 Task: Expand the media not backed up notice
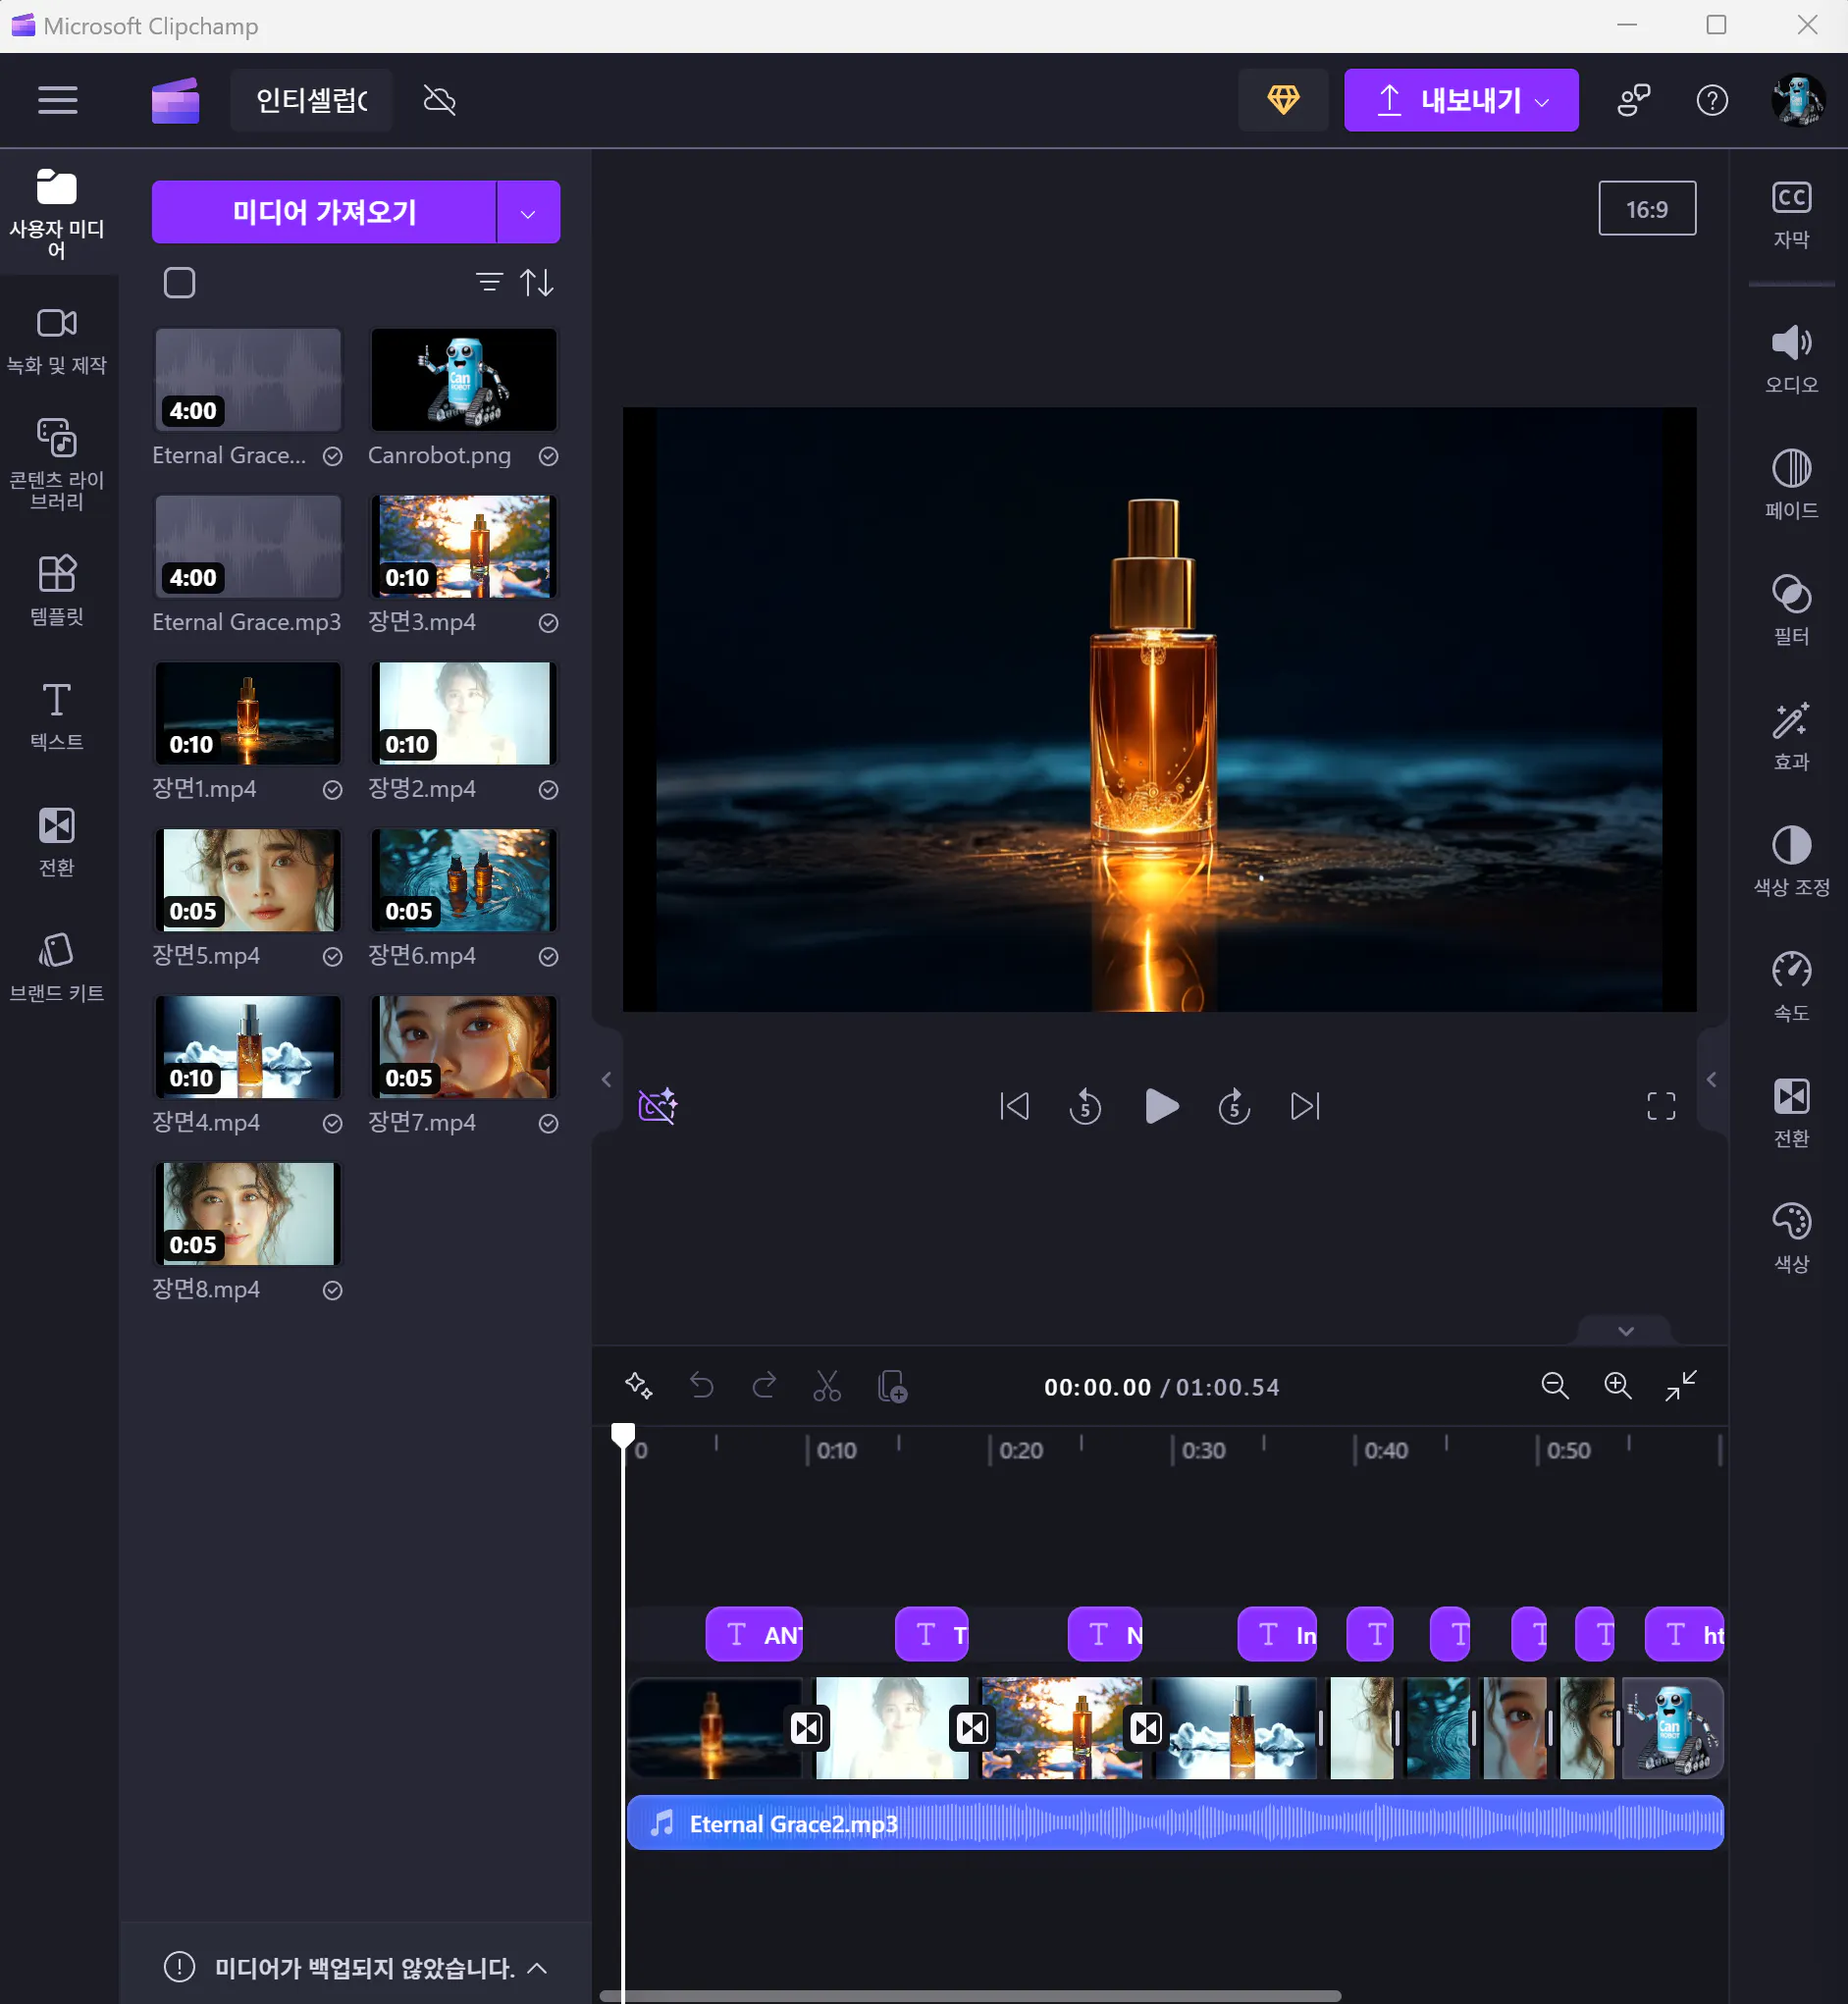point(537,1968)
